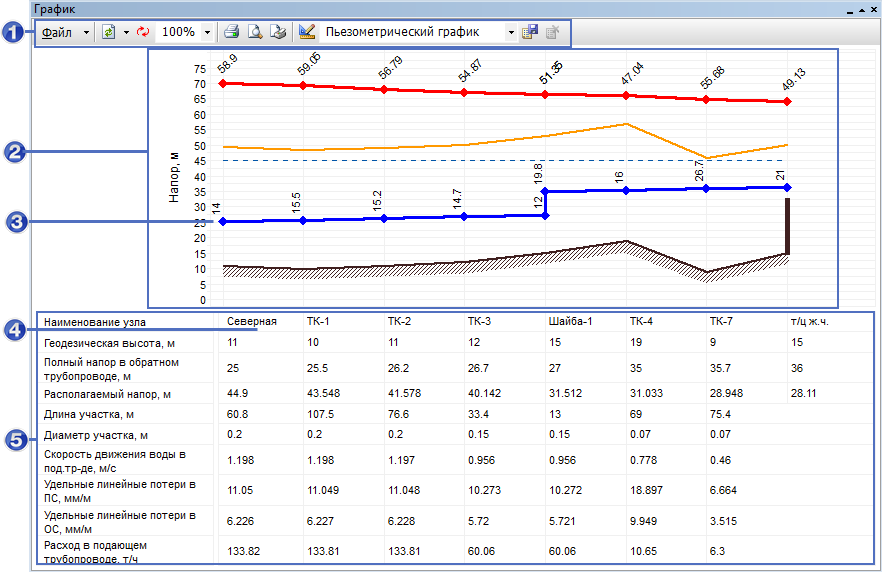The image size is (882, 572).
Task: Click the Шайба-1 node name cell
Action: pyautogui.click(x=571, y=322)
